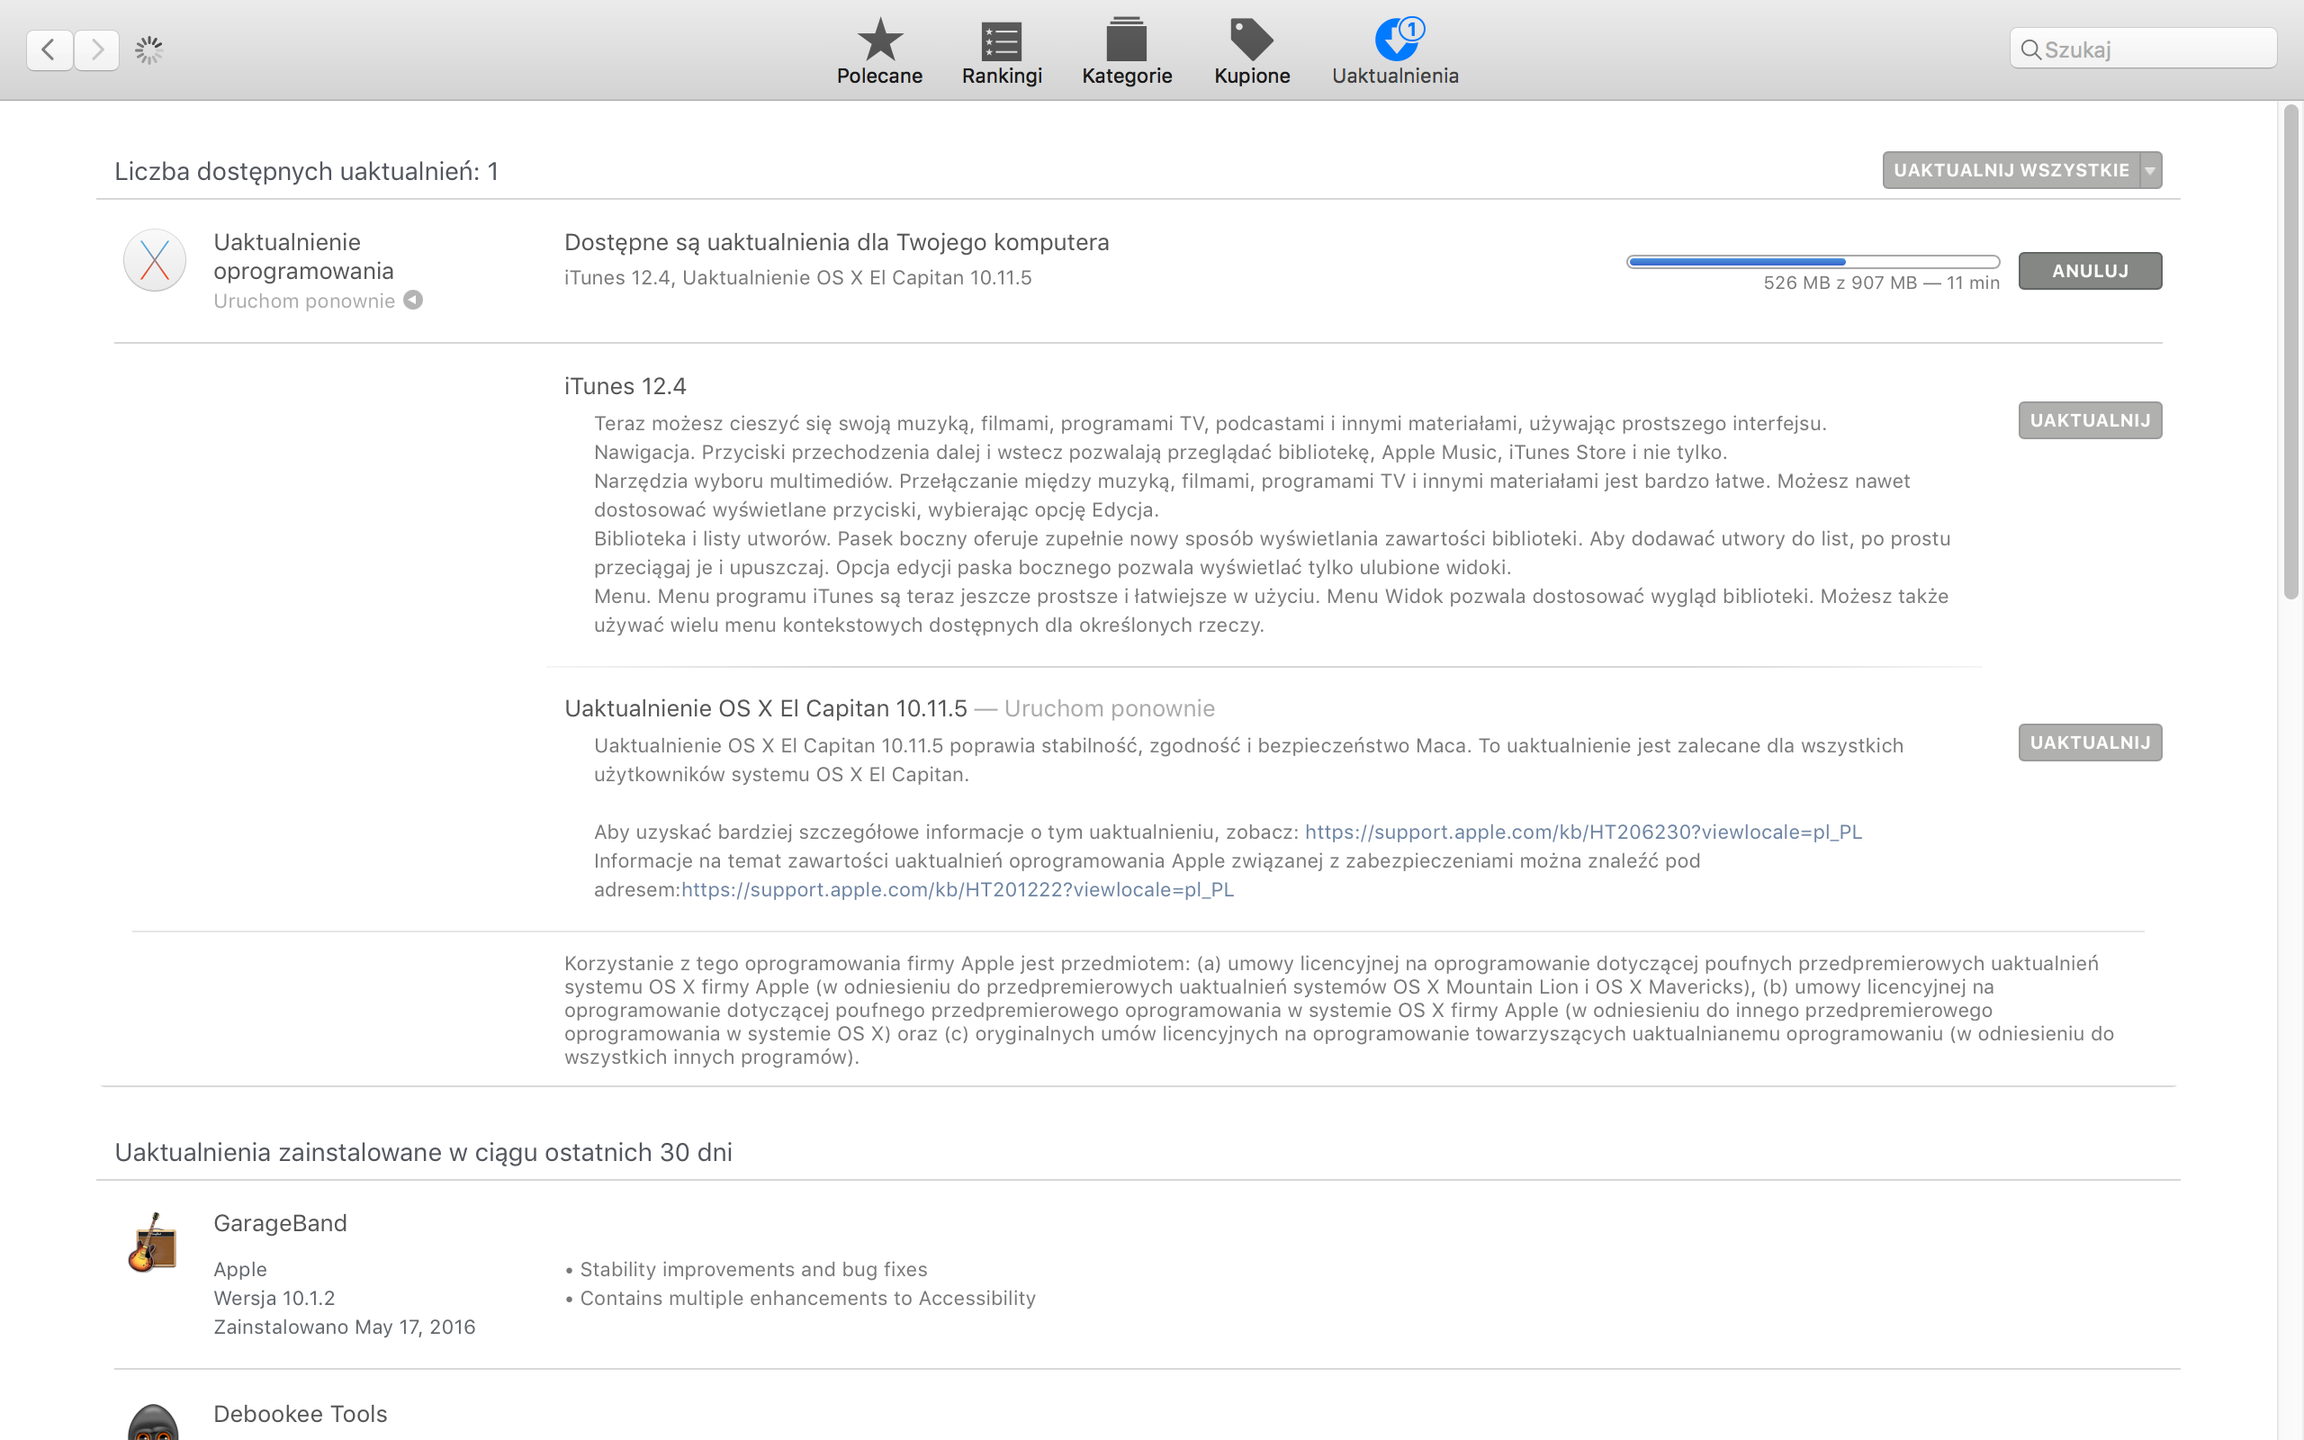
Task: Click 'iTunes 12.4, Uaktualnienie OS X El Capitan 10.11.5' summary
Action: tap(797, 278)
